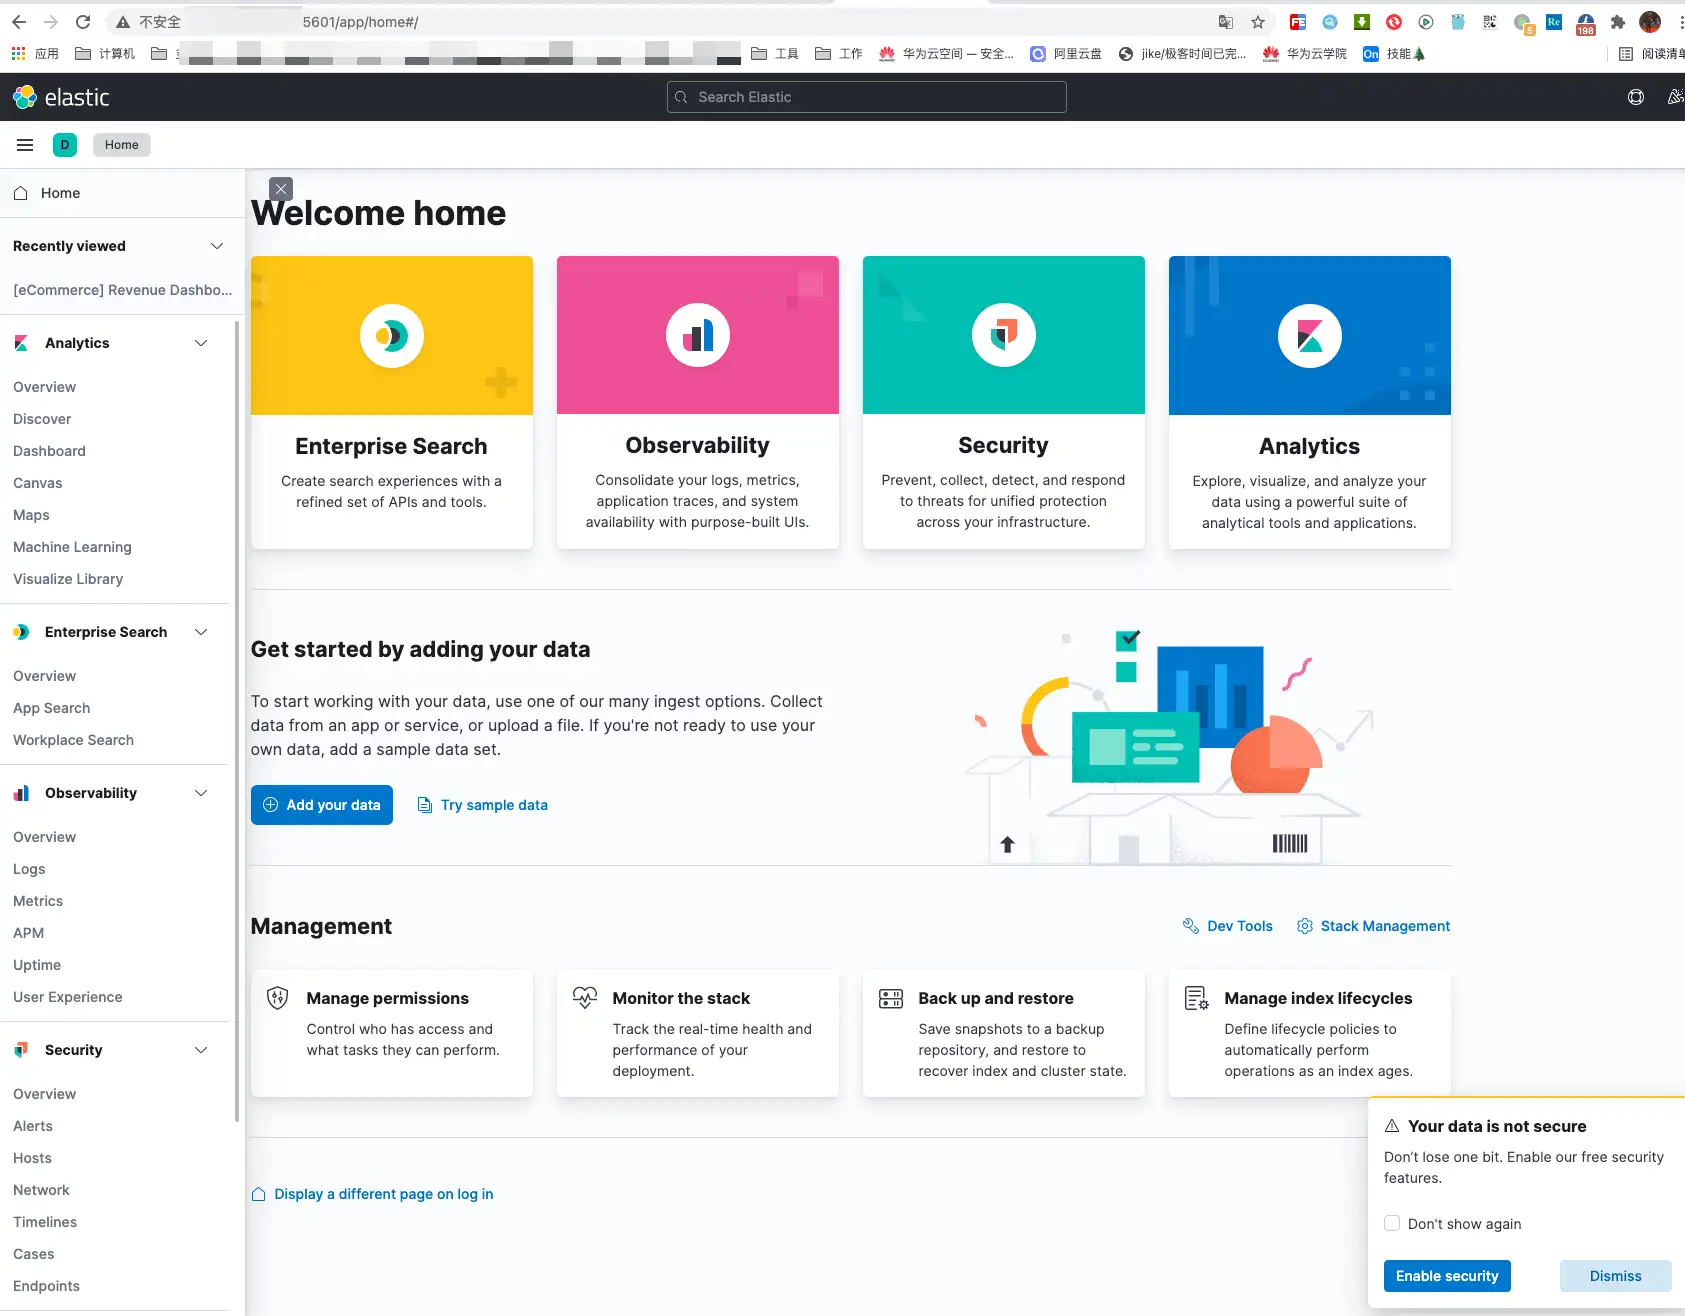Click the sidebar vertical scrollbar

[237, 720]
